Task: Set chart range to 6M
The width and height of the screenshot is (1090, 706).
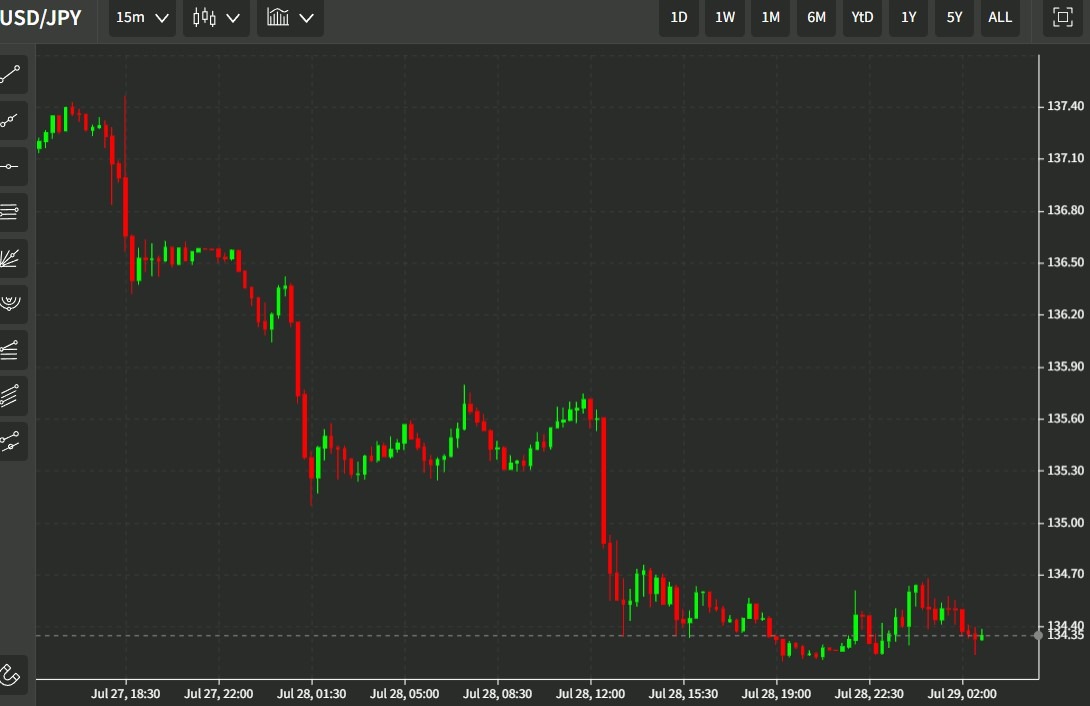Action: 816,17
